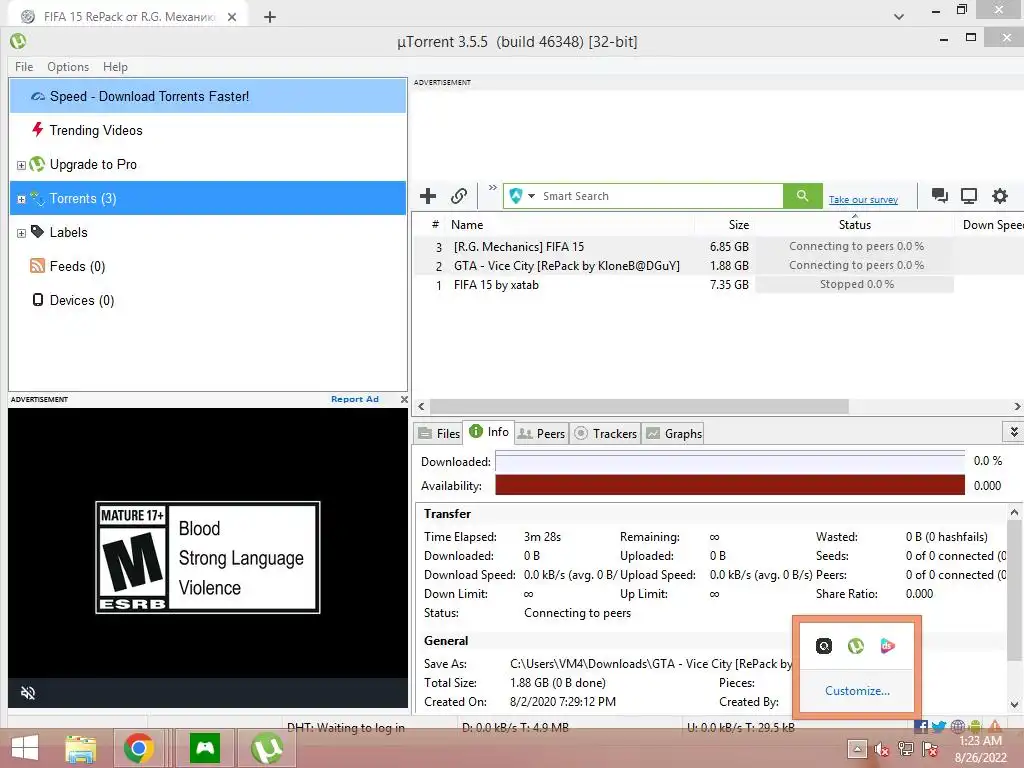1024x768 pixels.
Task: Open the Options menu
Action: (x=68, y=67)
